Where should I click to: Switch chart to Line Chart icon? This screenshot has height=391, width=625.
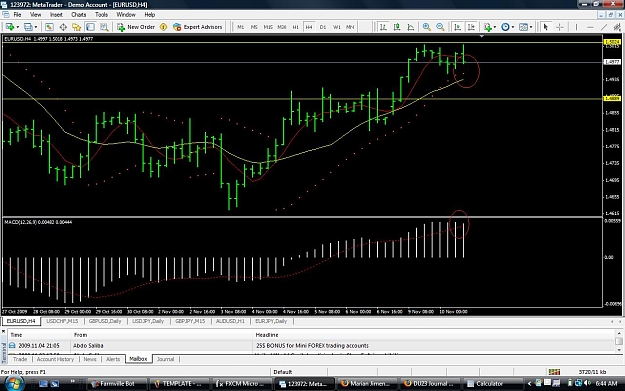click(x=411, y=27)
